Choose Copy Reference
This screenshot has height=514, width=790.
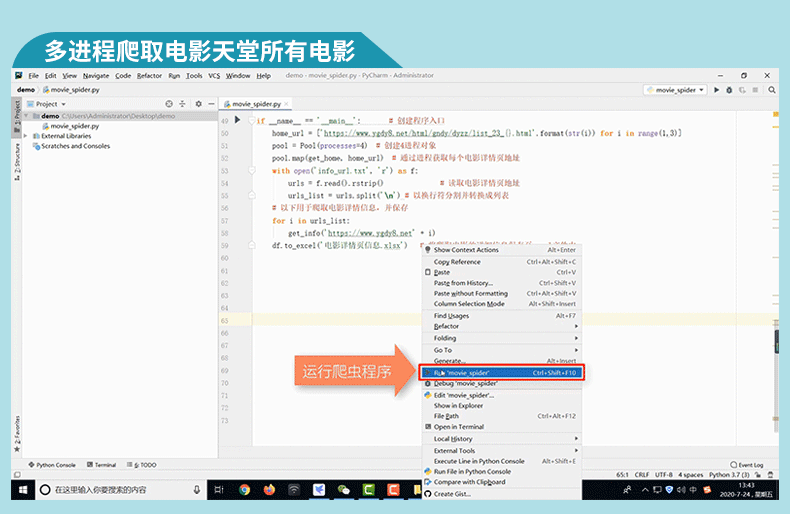tap(502, 262)
